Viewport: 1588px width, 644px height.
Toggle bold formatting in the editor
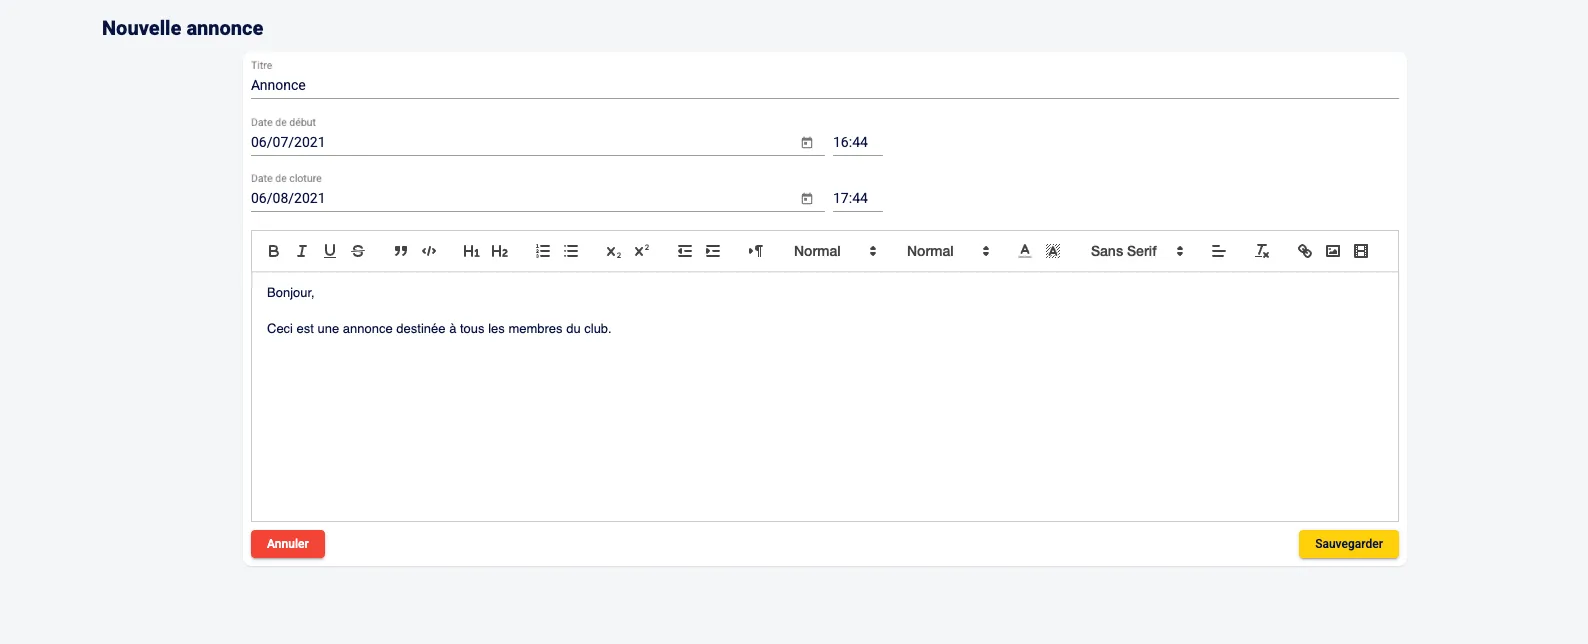pos(273,252)
